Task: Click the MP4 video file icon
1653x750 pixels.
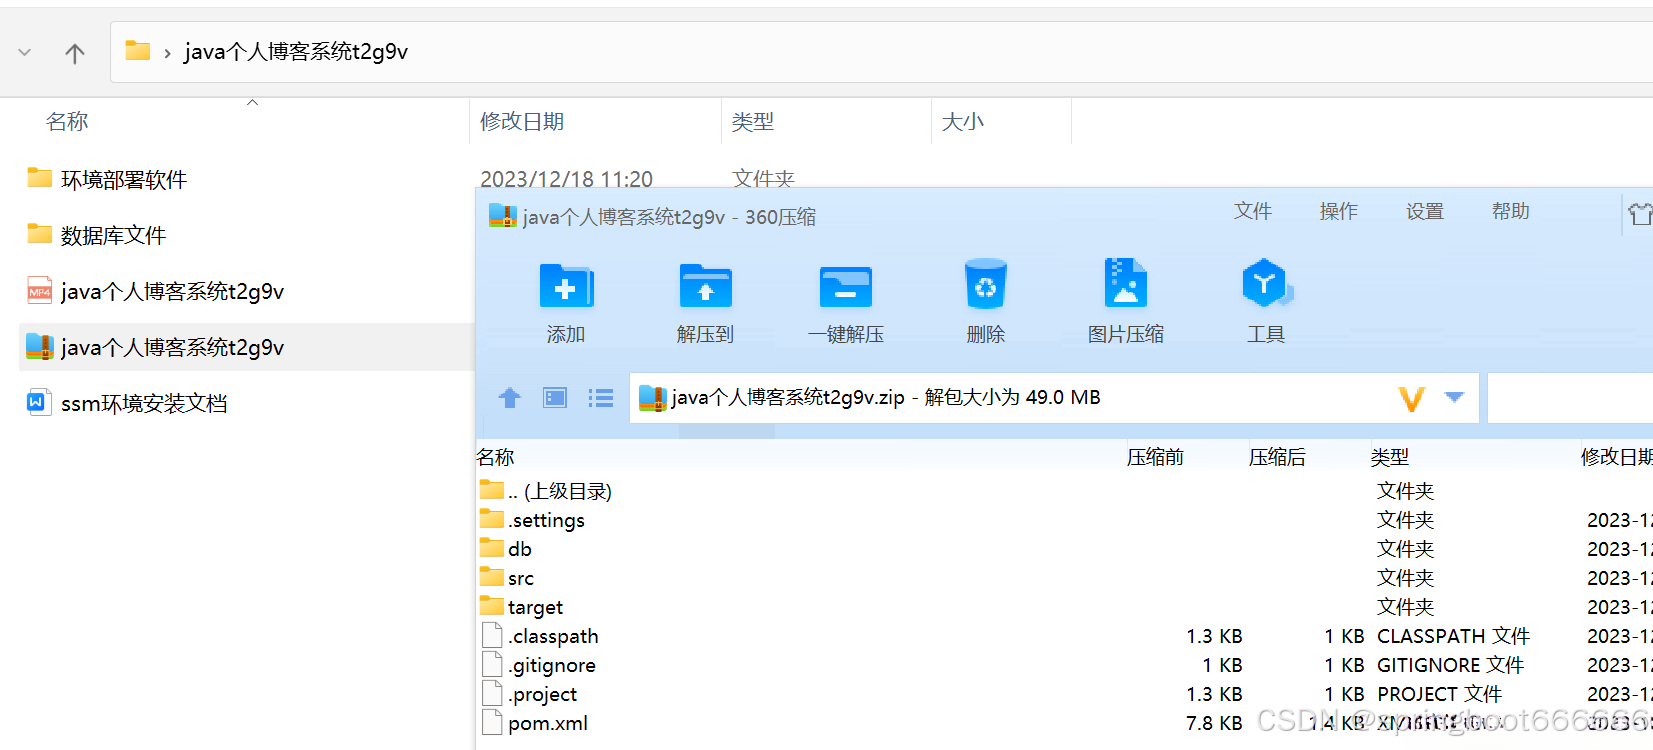Action: (40, 290)
